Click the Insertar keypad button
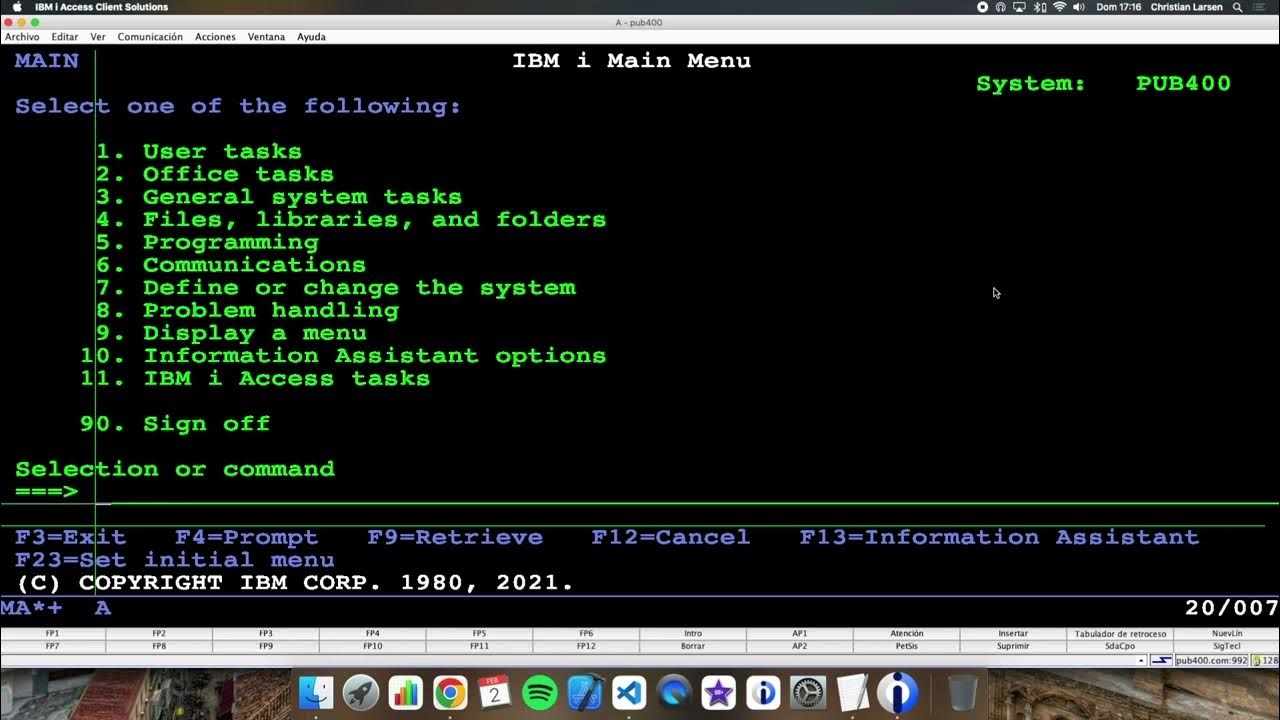This screenshot has height=720, width=1280. [1013, 634]
